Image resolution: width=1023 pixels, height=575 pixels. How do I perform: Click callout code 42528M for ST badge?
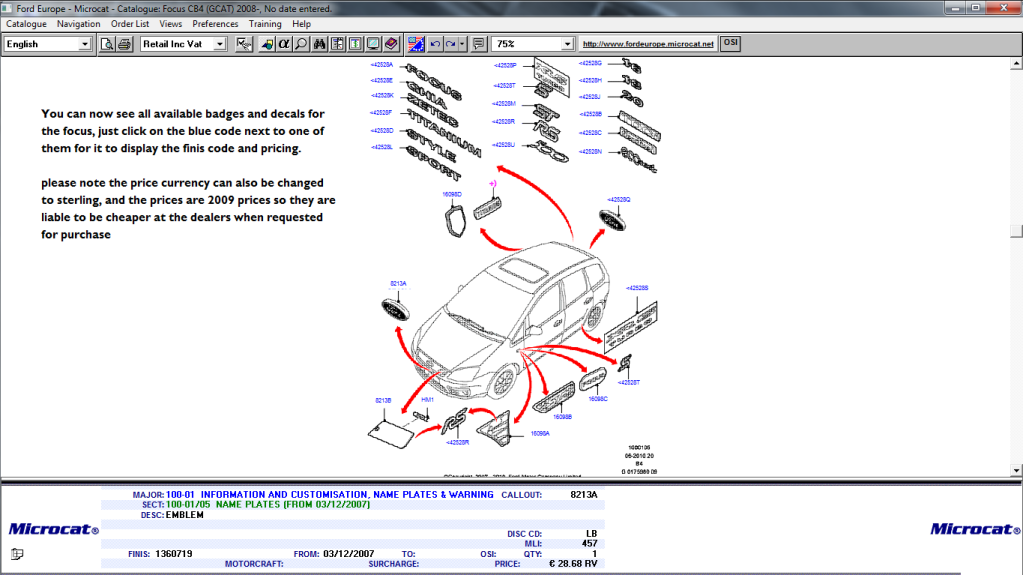pyautogui.click(x=504, y=104)
